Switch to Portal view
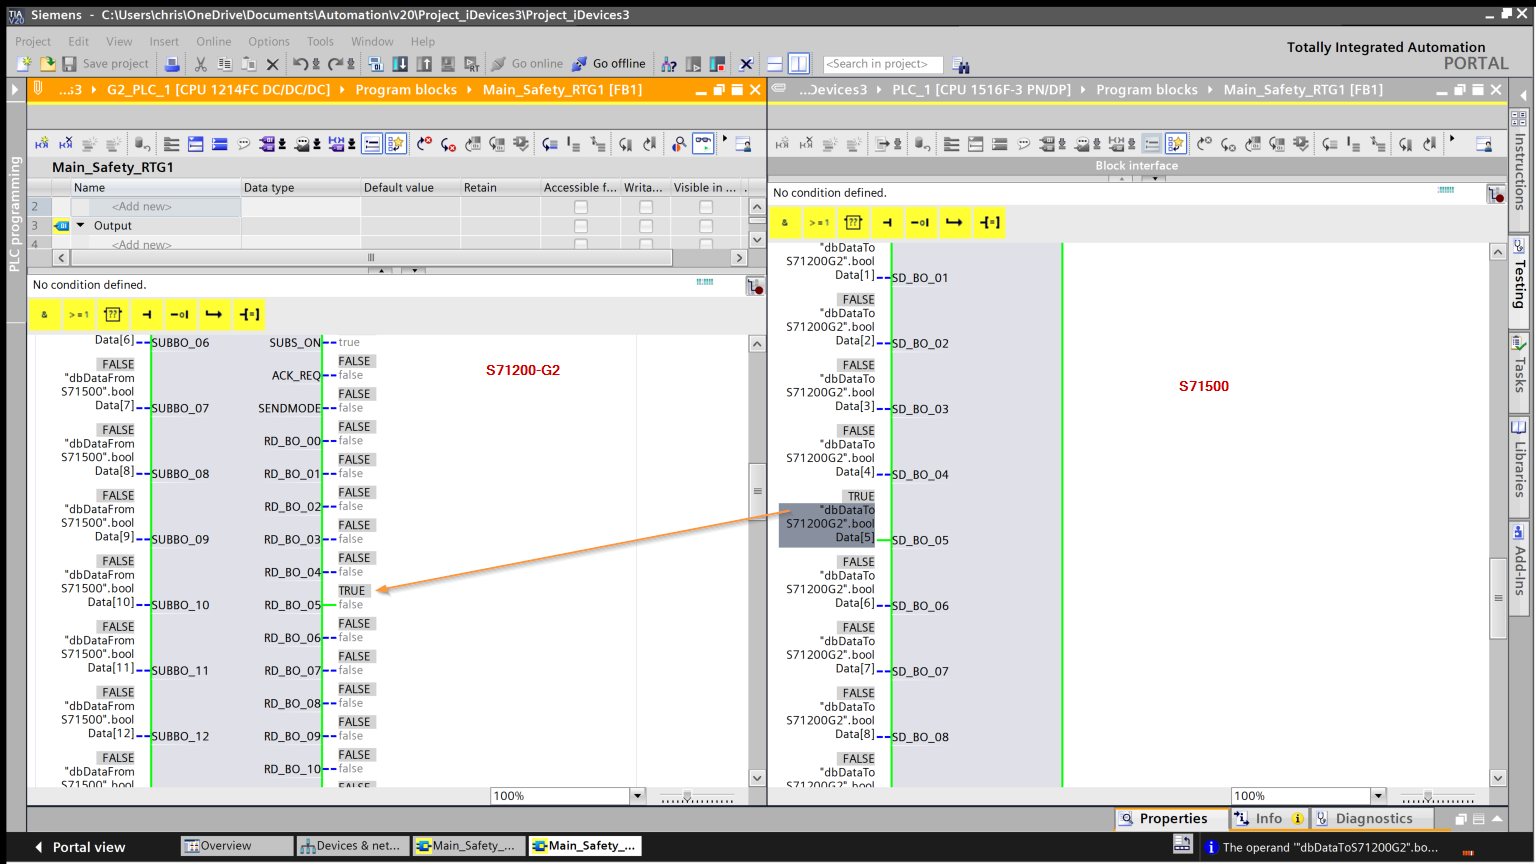Screen dimensions: 1536x864 click(x=80, y=847)
